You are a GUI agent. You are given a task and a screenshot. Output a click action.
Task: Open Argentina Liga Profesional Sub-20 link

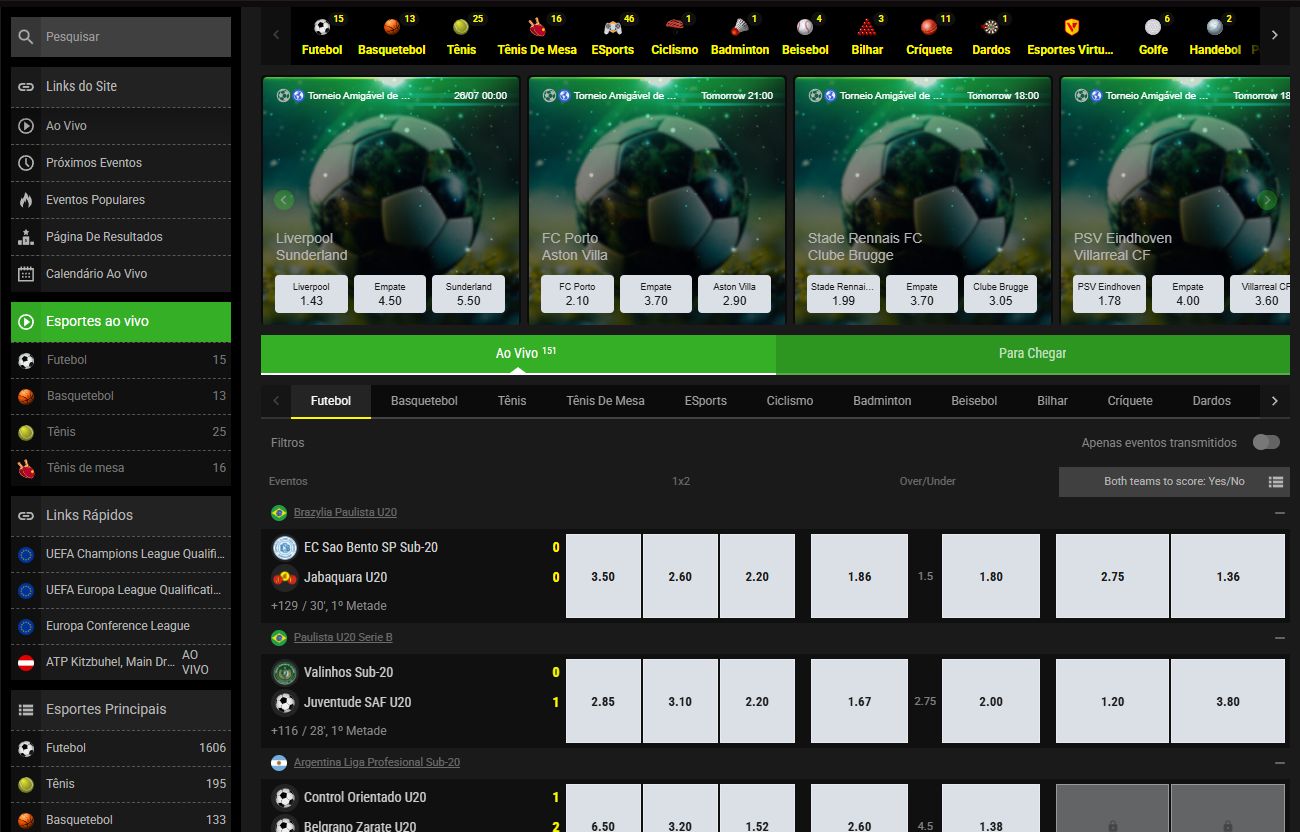(x=377, y=762)
